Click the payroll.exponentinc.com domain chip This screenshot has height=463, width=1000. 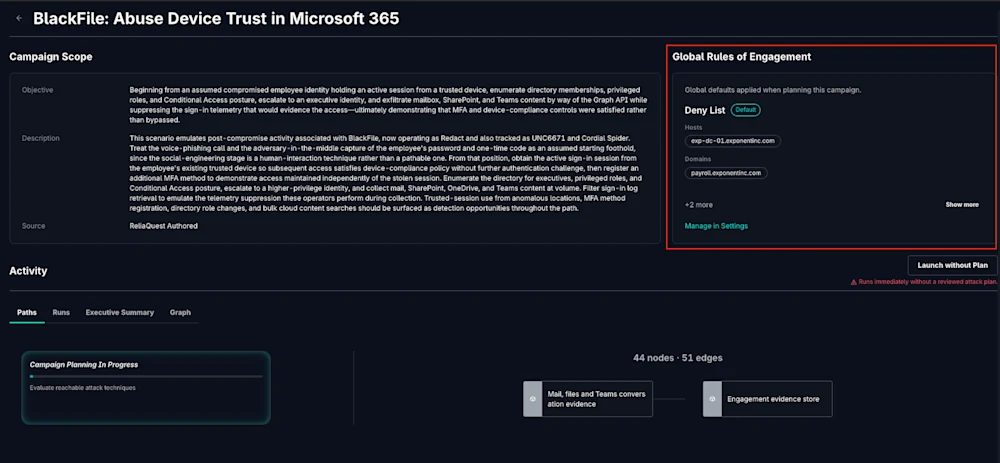point(726,173)
